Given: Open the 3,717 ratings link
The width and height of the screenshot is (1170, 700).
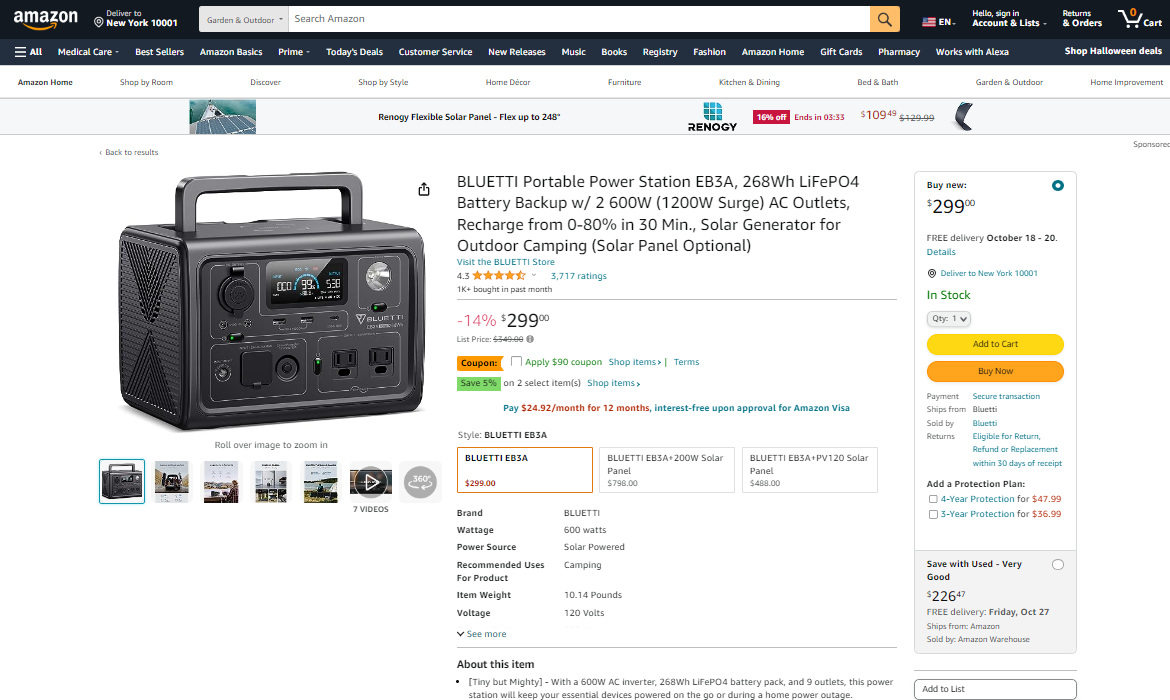Looking at the screenshot, I should [578, 275].
